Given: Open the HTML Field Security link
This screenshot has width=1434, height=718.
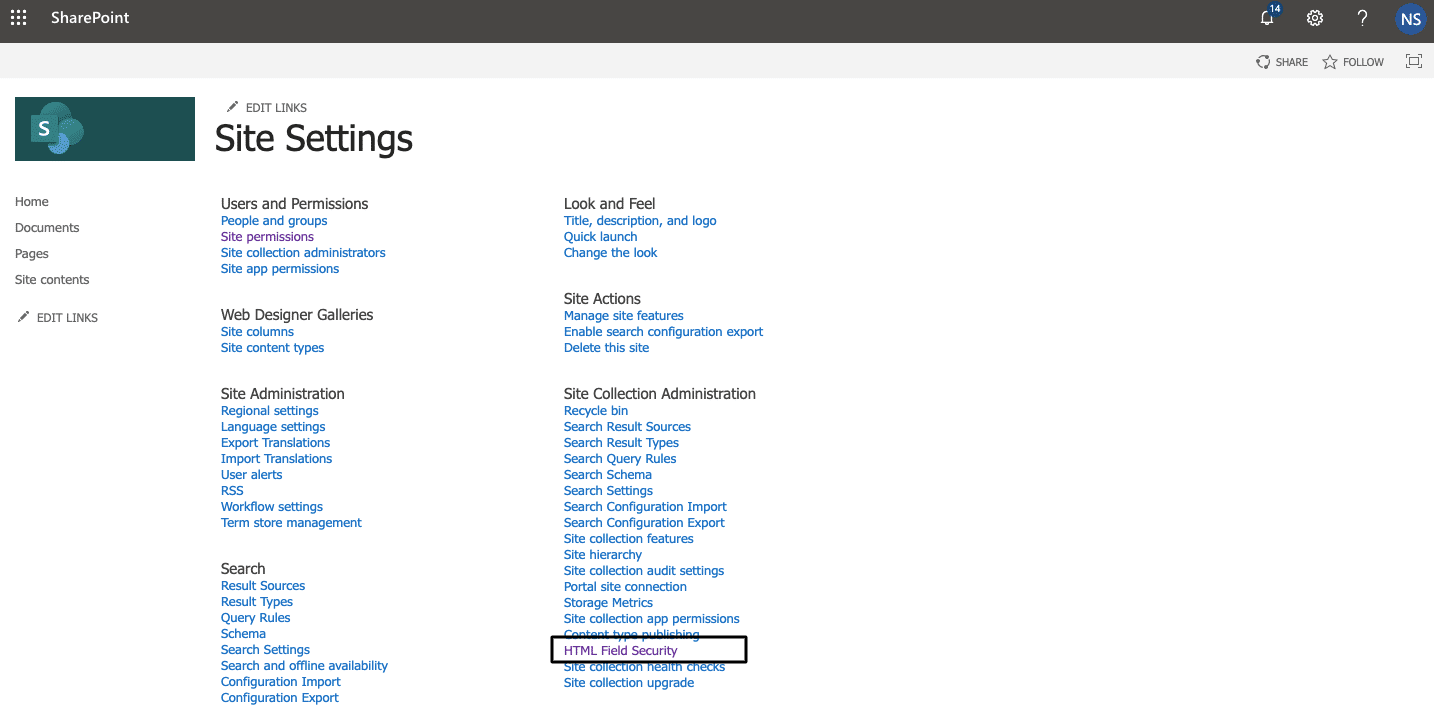Looking at the screenshot, I should pyautogui.click(x=620, y=651).
